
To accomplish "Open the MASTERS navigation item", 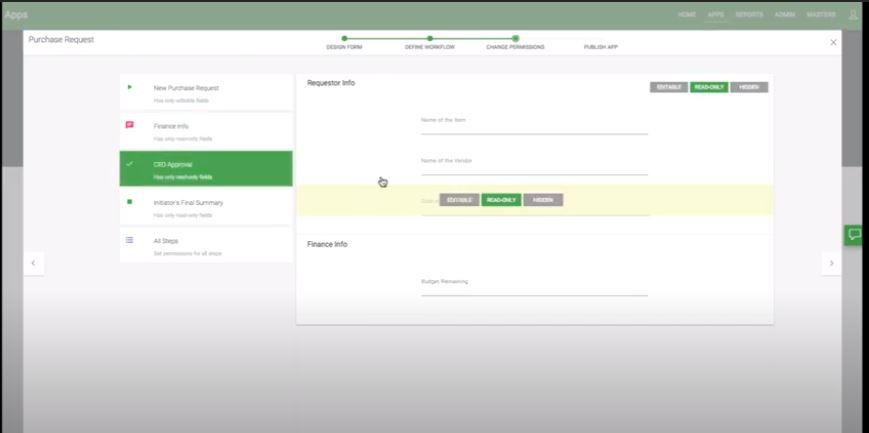I will (x=821, y=15).
